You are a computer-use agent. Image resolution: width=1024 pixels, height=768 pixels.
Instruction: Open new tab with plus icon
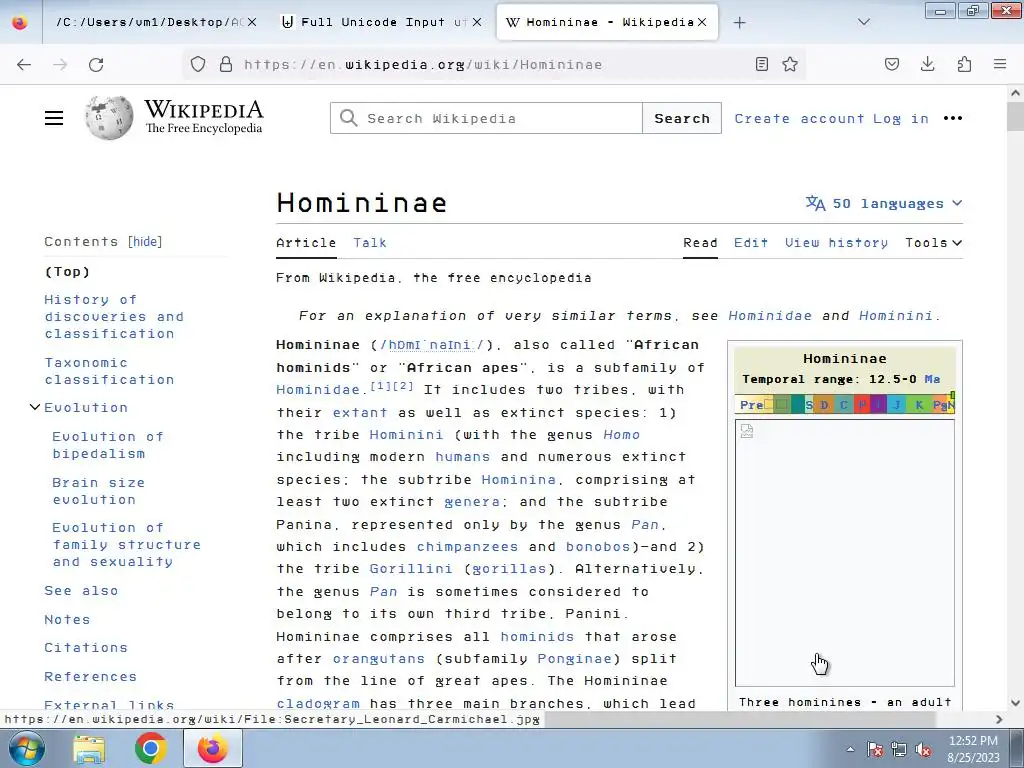click(x=739, y=22)
